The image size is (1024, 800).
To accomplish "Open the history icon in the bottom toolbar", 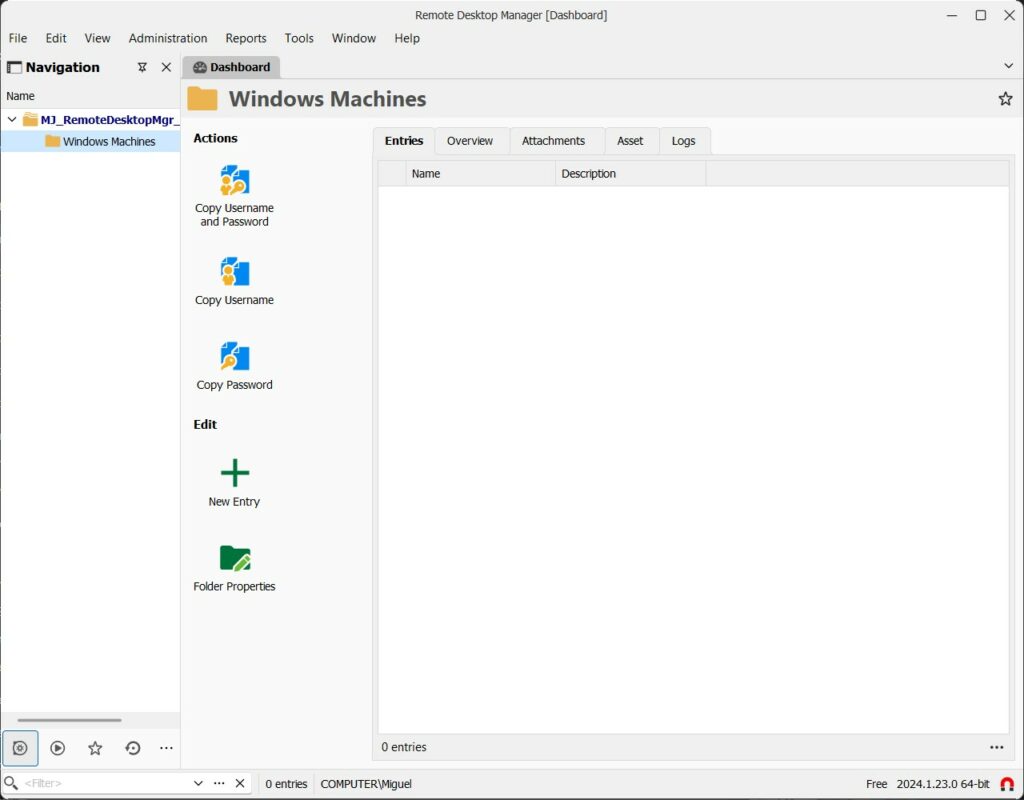I will 131,747.
